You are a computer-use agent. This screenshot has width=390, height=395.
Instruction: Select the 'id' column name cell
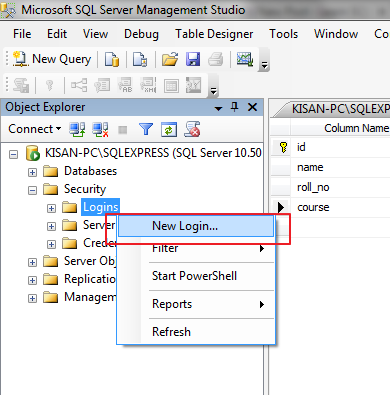(x=340, y=147)
